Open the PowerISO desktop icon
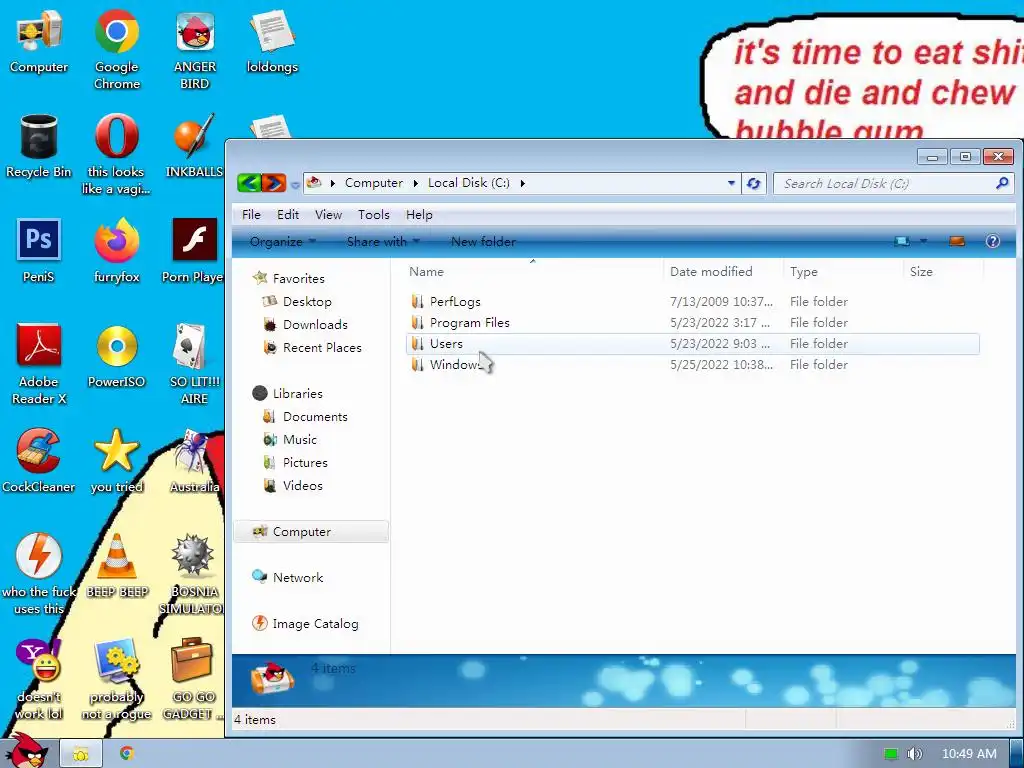Image resolution: width=1024 pixels, height=768 pixels. point(116,356)
